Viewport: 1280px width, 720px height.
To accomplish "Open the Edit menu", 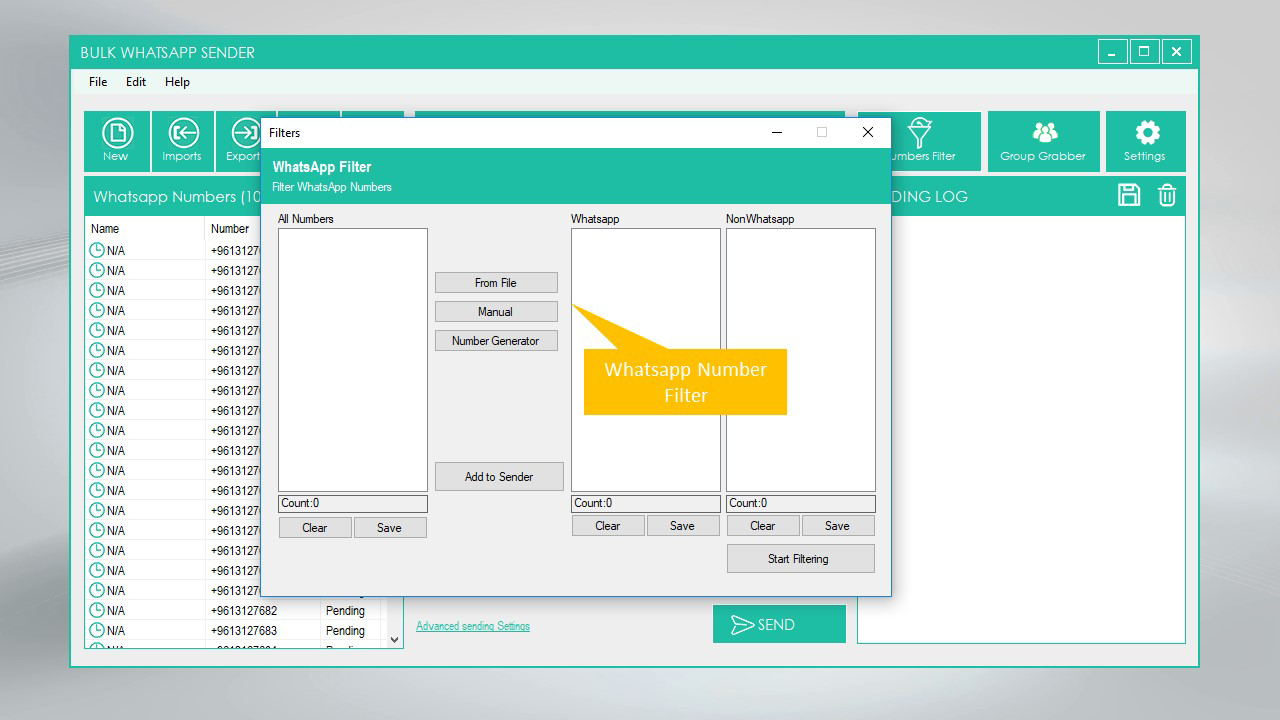I will click(136, 82).
